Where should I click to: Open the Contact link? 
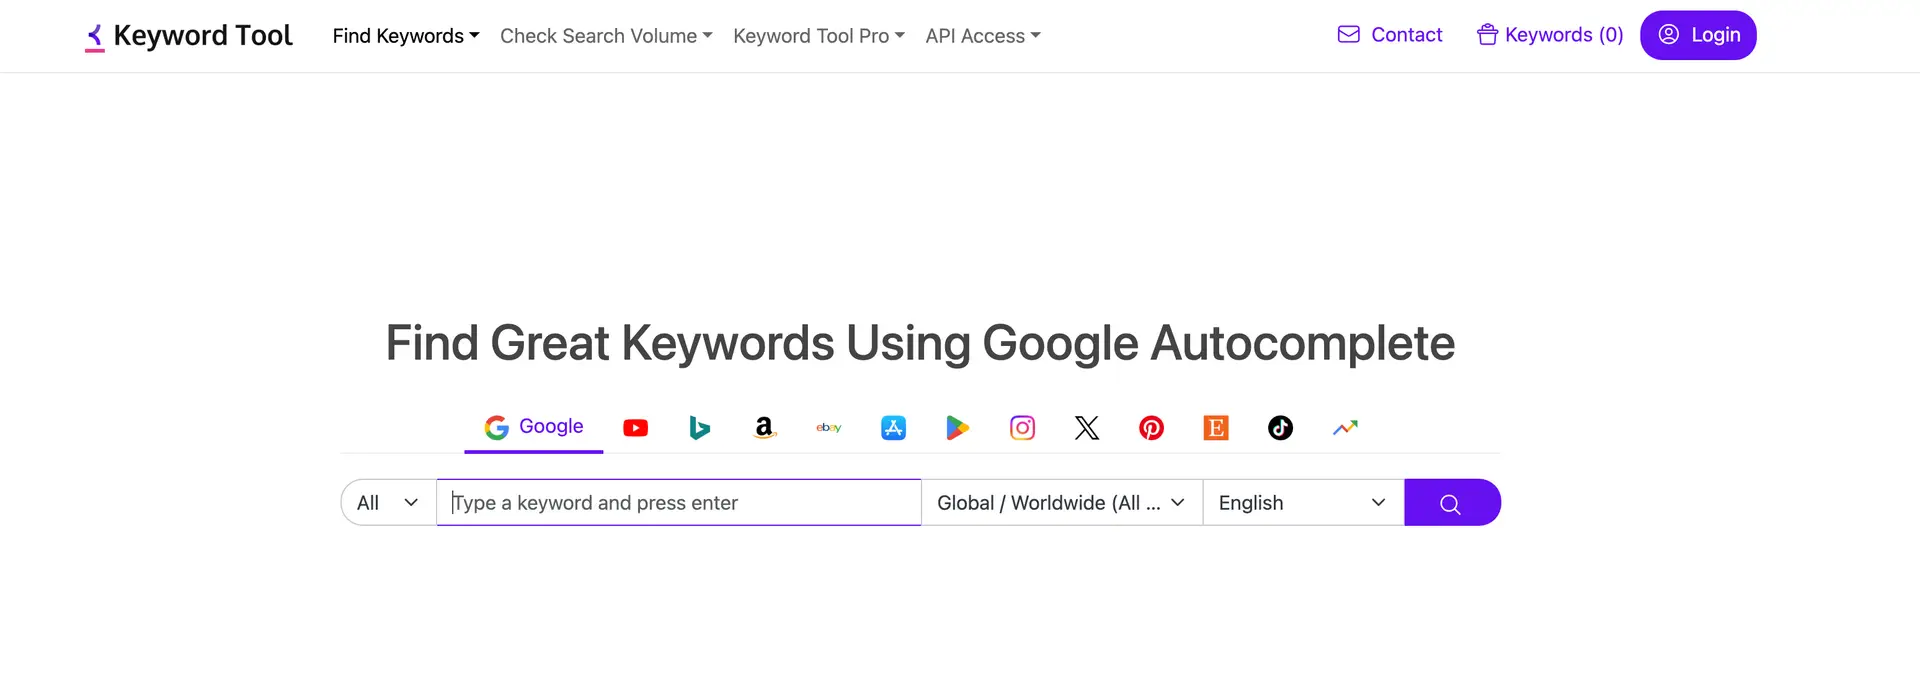coord(1390,35)
